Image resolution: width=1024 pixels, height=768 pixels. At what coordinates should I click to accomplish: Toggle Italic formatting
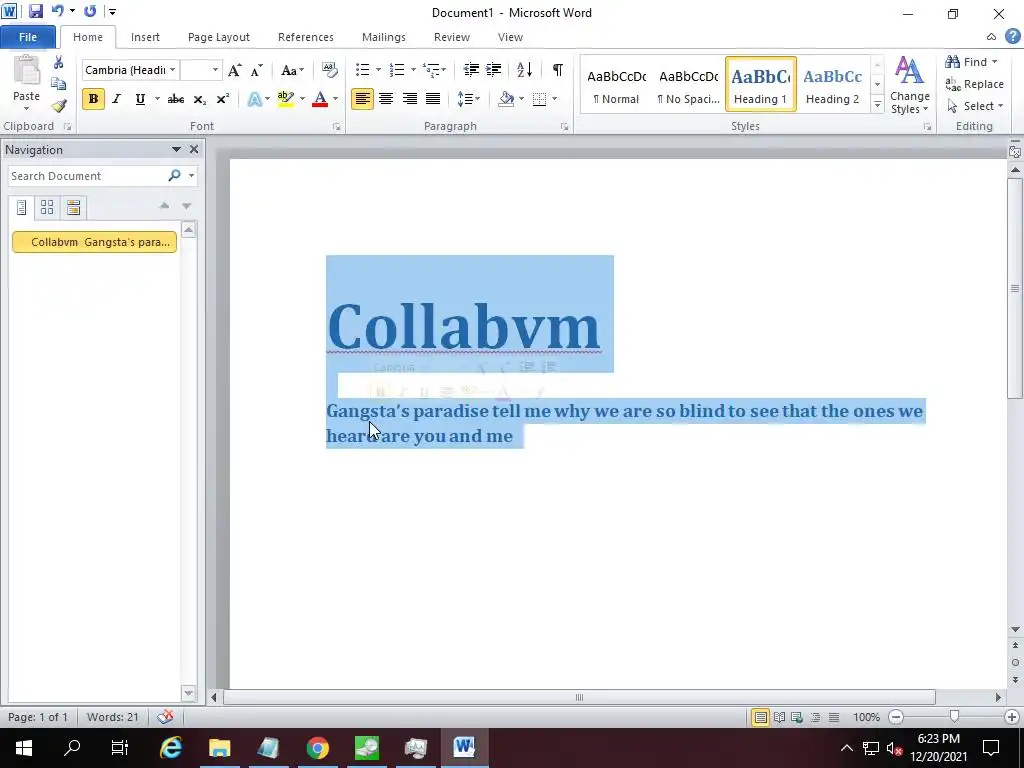click(x=116, y=99)
